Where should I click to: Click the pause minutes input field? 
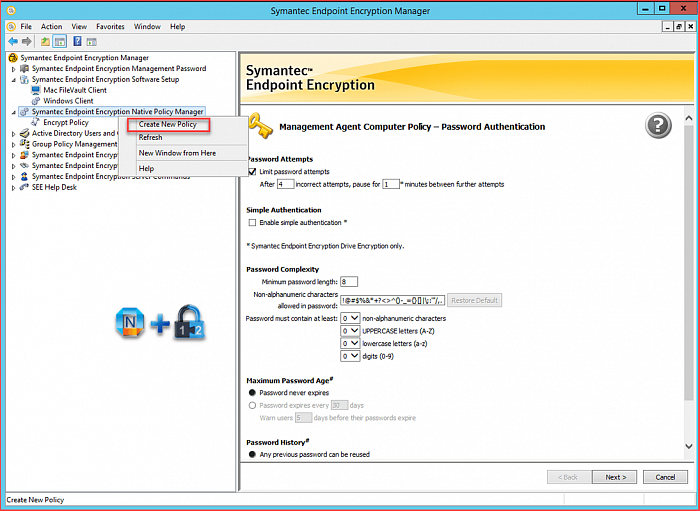(391, 184)
